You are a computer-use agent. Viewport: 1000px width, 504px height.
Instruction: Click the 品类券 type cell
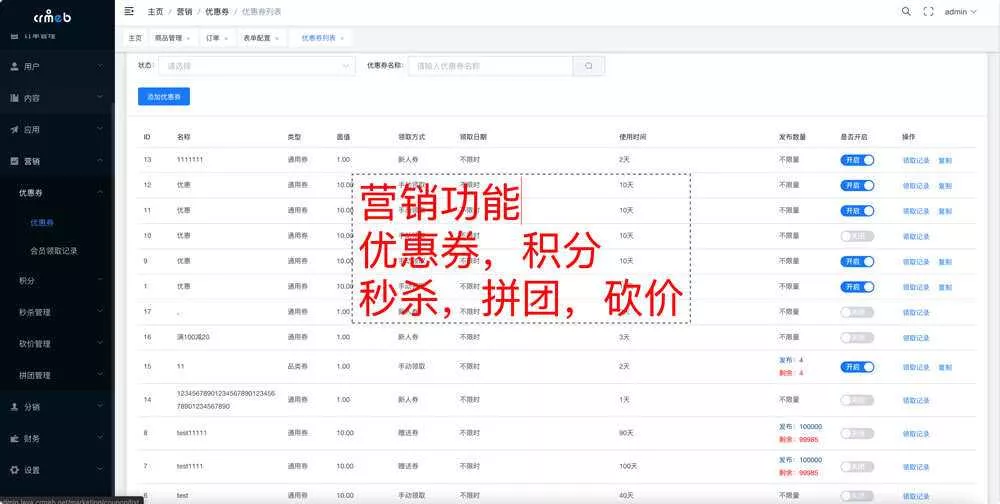tap(297, 367)
